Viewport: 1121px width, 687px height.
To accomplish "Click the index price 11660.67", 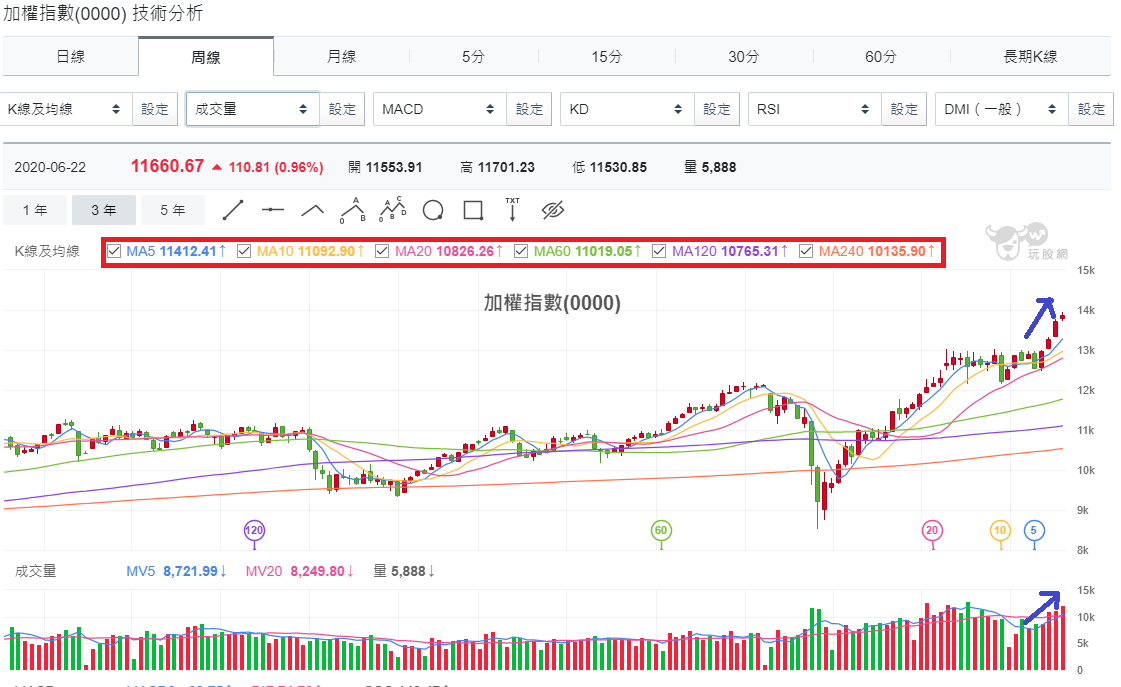I will [x=167, y=166].
